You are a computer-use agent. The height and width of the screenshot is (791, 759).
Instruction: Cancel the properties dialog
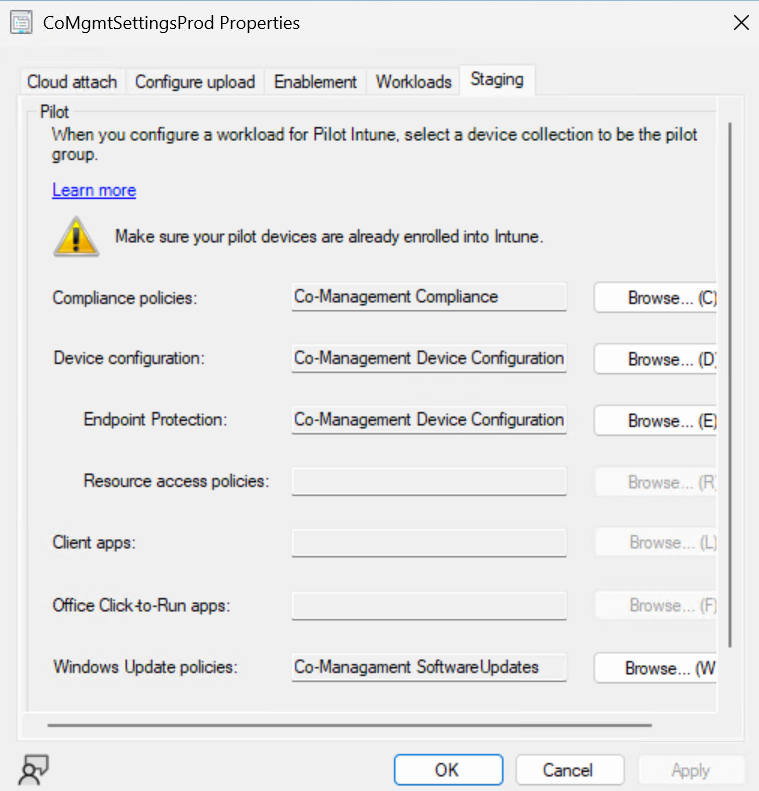[x=568, y=769]
